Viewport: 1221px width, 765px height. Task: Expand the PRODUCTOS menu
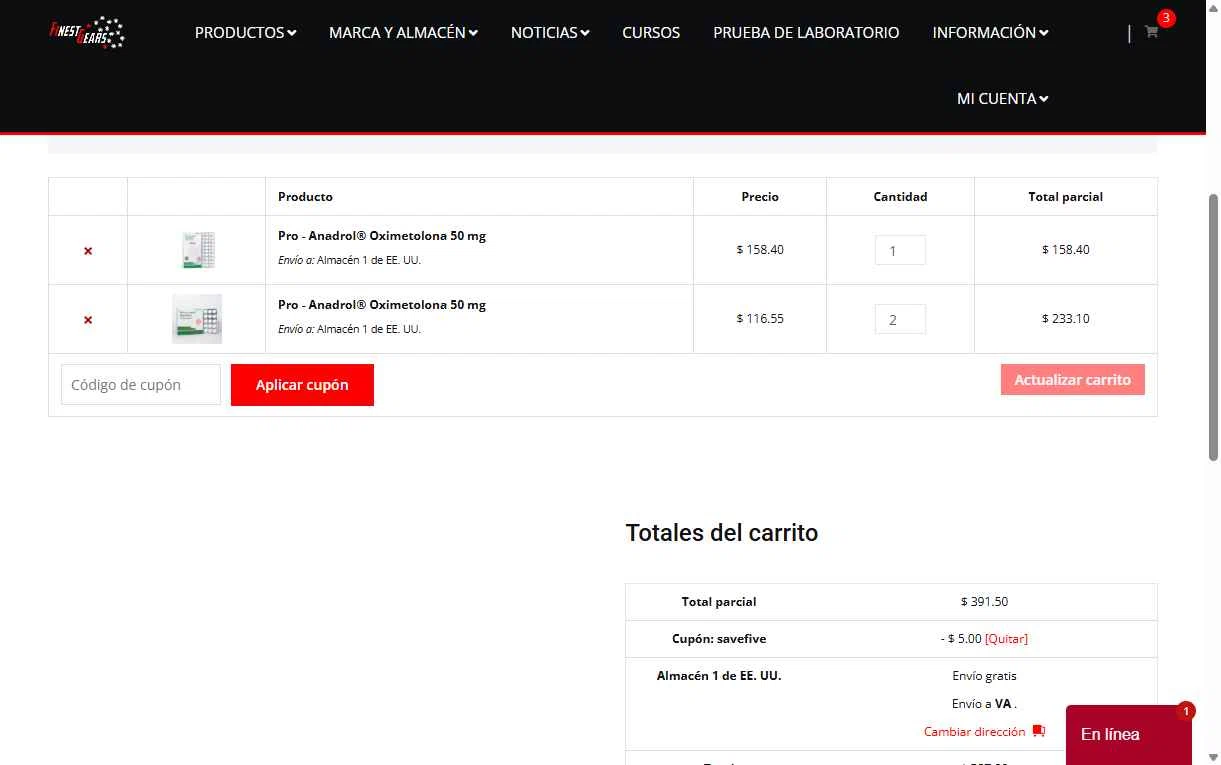click(x=245, y=33)
